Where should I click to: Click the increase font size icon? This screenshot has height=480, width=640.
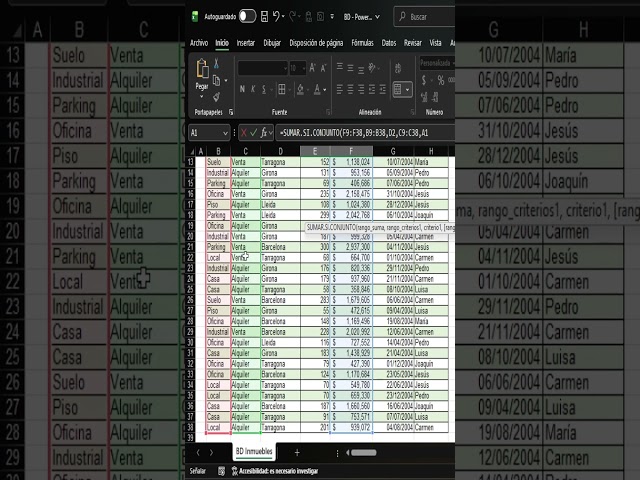(x=312, y=68)
